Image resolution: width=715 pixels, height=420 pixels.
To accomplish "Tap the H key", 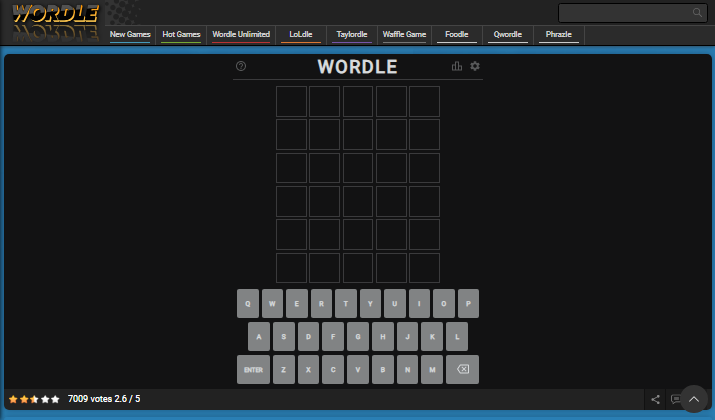I will 383,337.
